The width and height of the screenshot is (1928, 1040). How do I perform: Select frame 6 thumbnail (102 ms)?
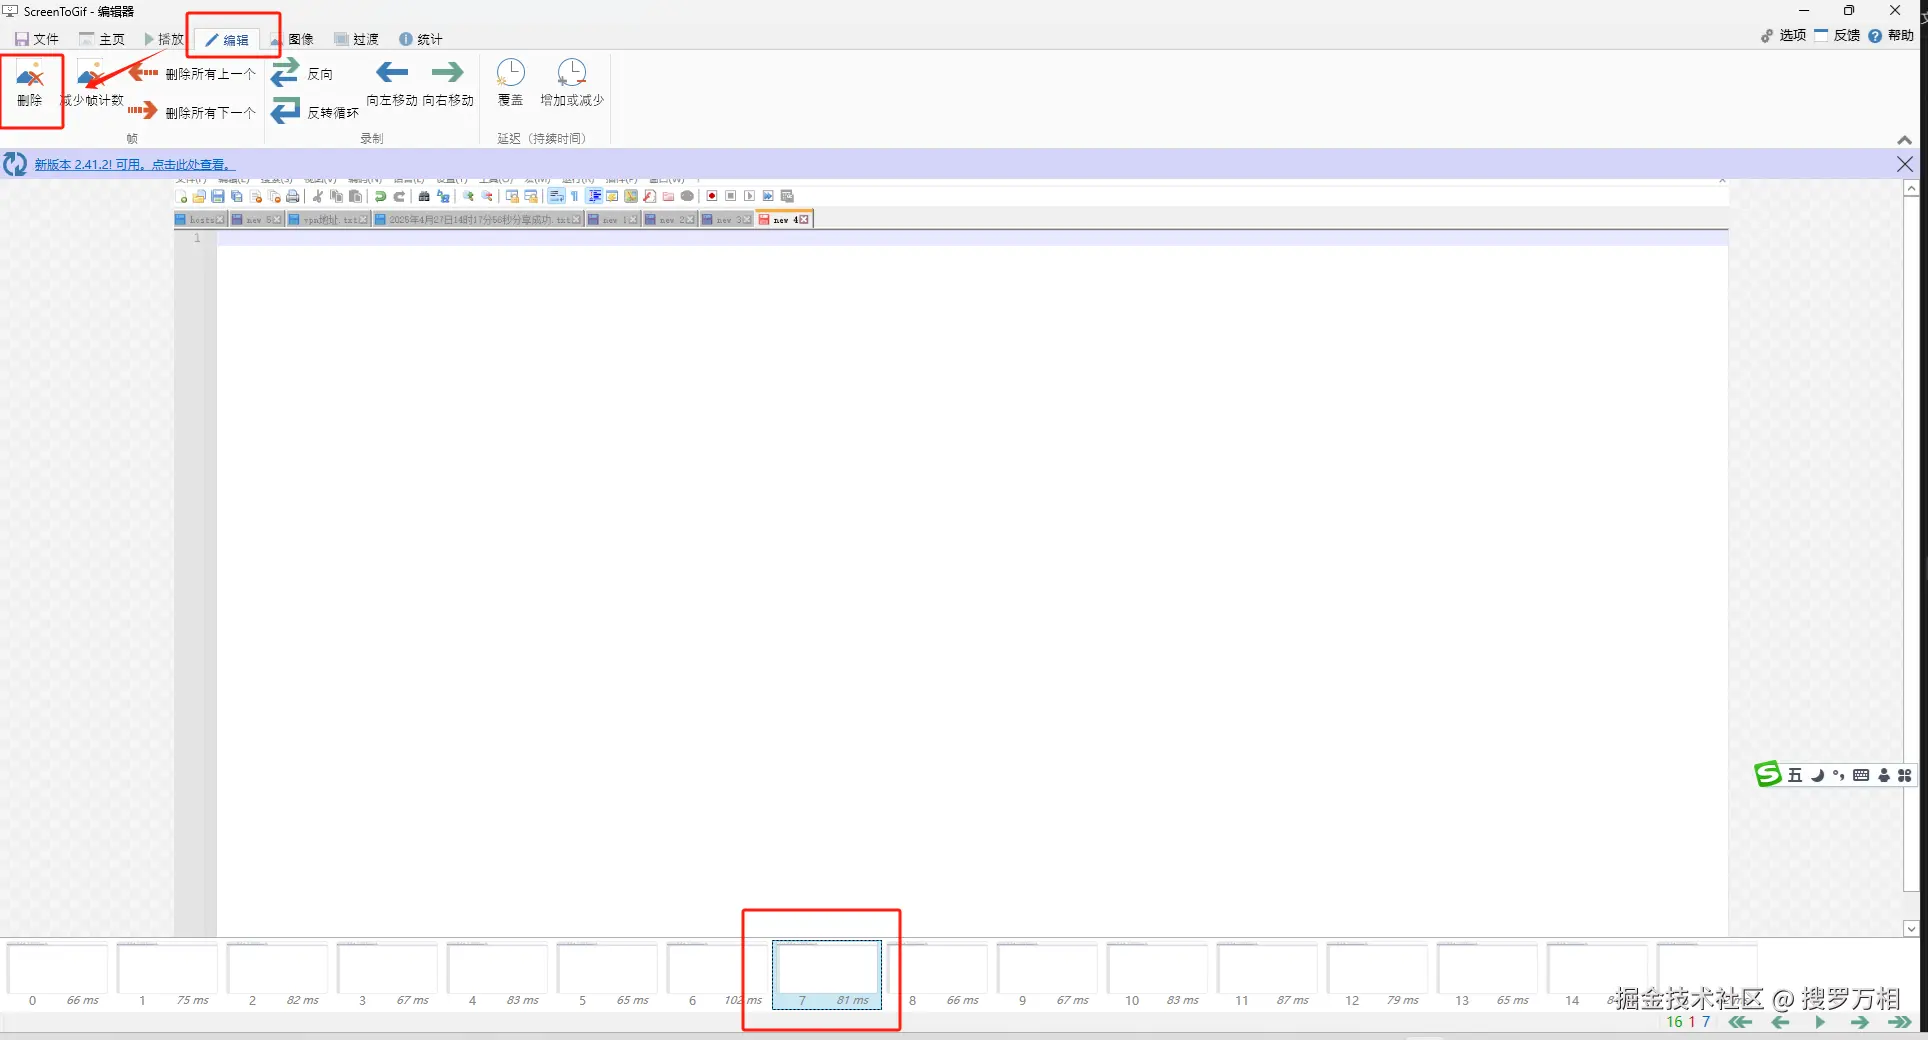click(716, 975)
